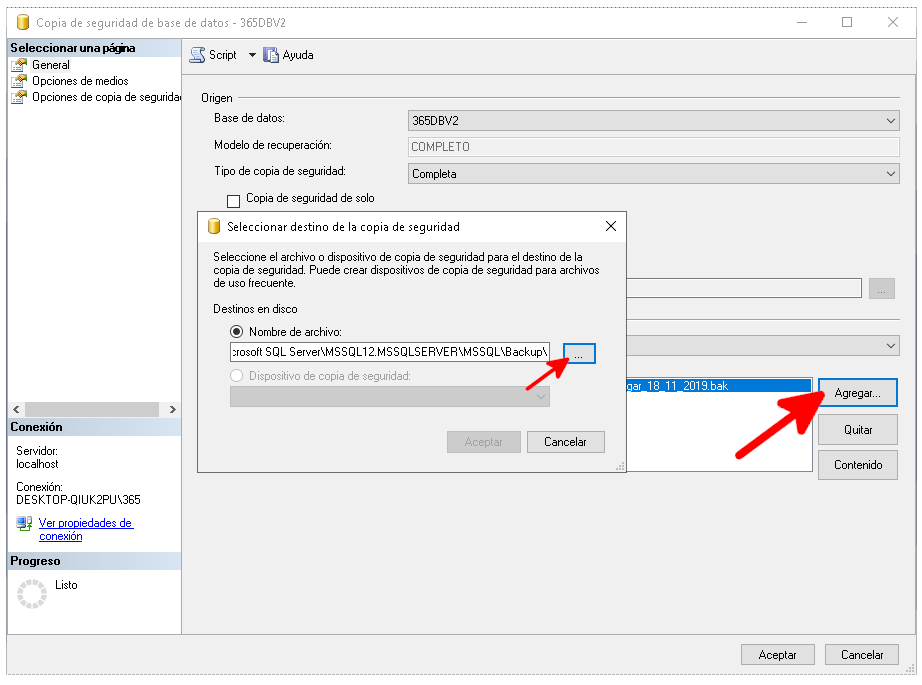Expand Tipo de copia de seguridad dropdown
Screen dimensions: 922x685
(x=891, y=174)
